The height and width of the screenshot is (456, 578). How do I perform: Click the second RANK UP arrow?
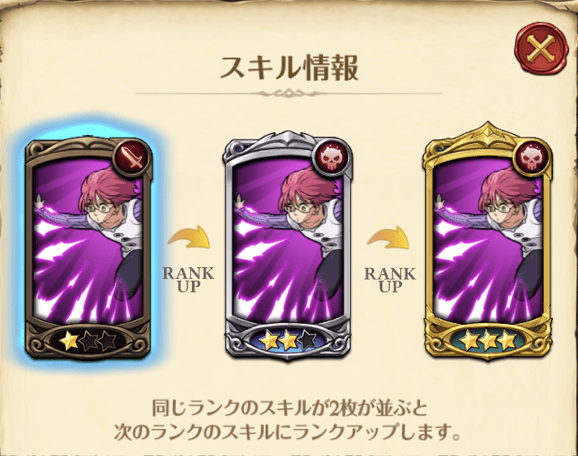pos(389,237)
